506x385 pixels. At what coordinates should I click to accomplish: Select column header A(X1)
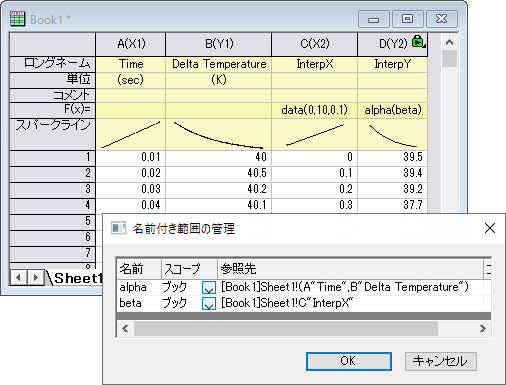(131, 44)
